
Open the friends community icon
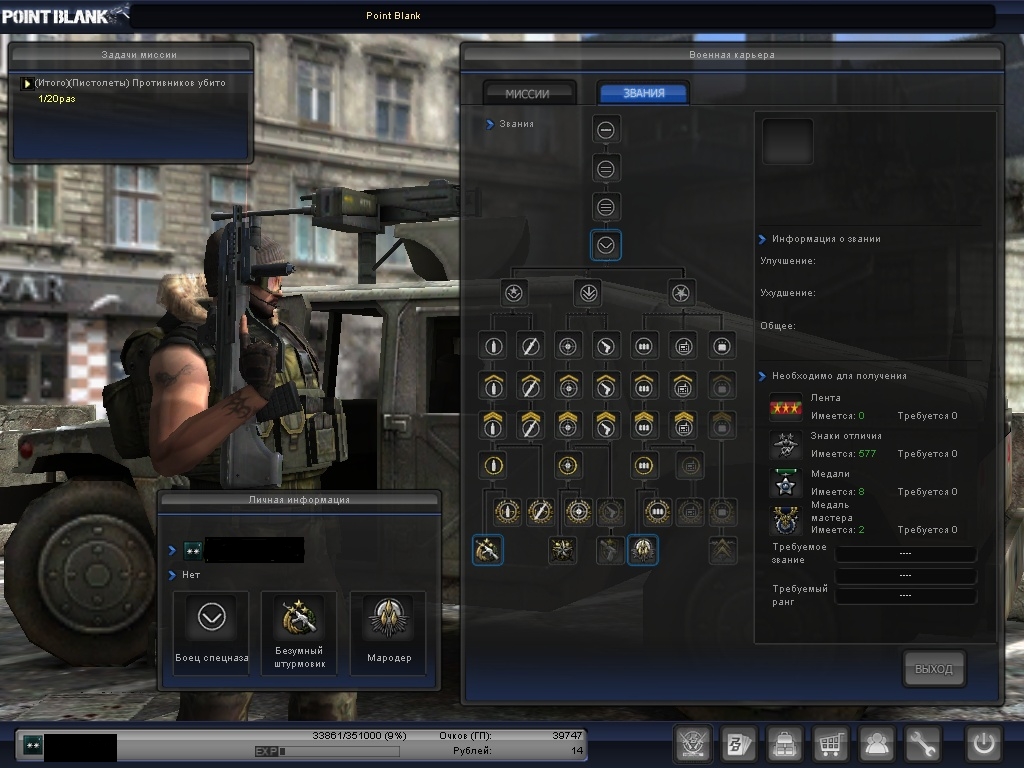coord(877,745)
